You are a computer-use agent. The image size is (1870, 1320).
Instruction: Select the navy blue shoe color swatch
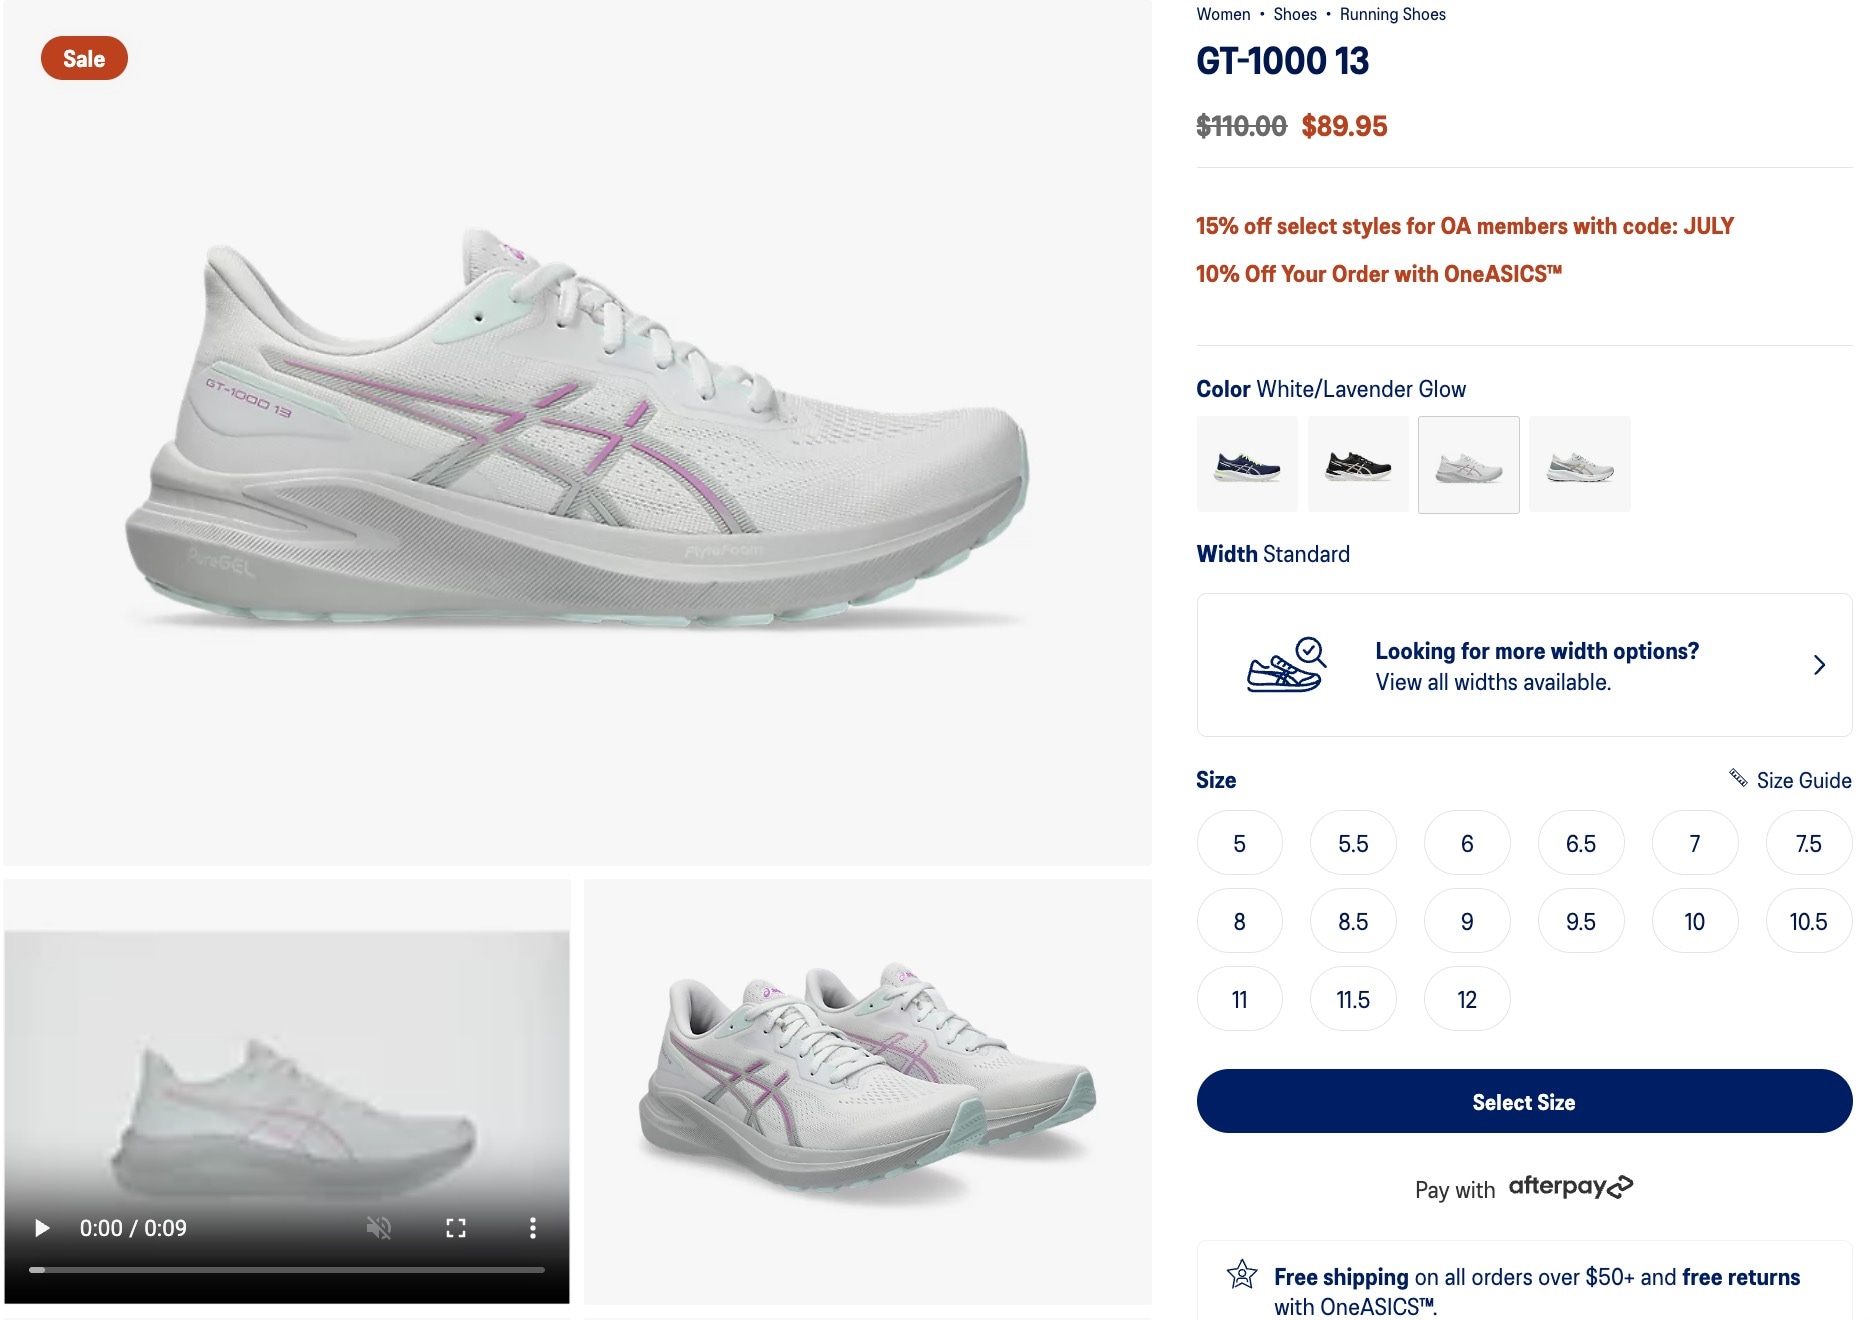(1247, 465)
